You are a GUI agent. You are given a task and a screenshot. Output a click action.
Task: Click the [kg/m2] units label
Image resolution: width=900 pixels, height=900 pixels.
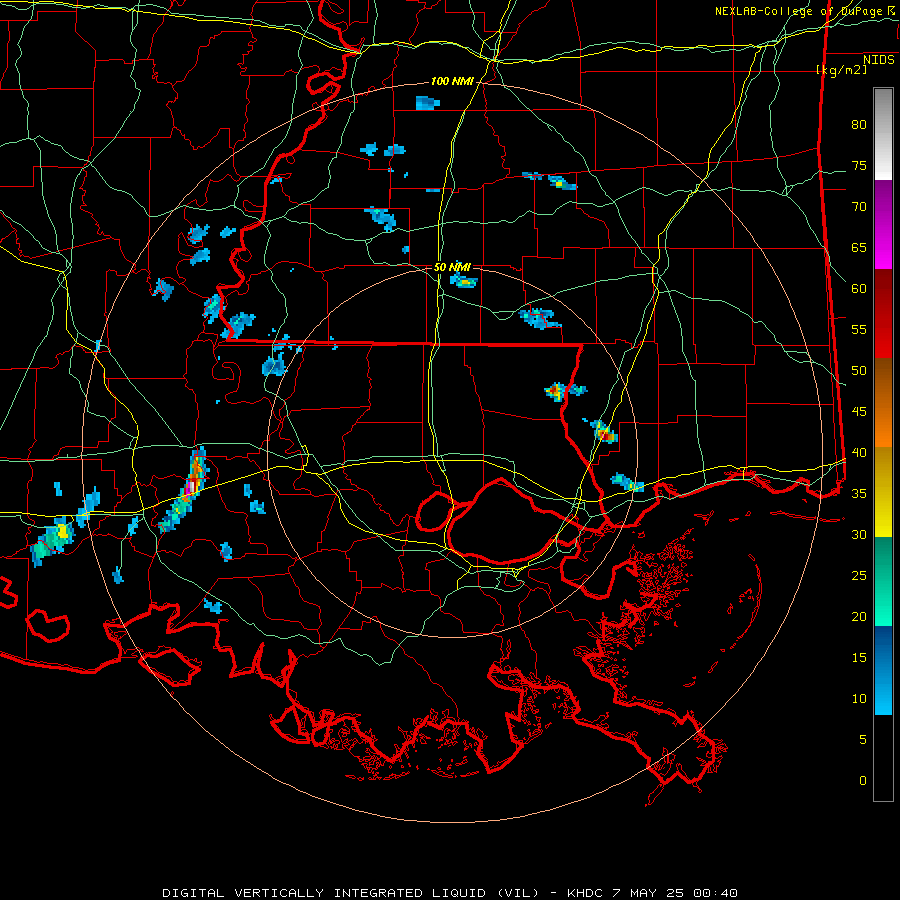(841, 70)
